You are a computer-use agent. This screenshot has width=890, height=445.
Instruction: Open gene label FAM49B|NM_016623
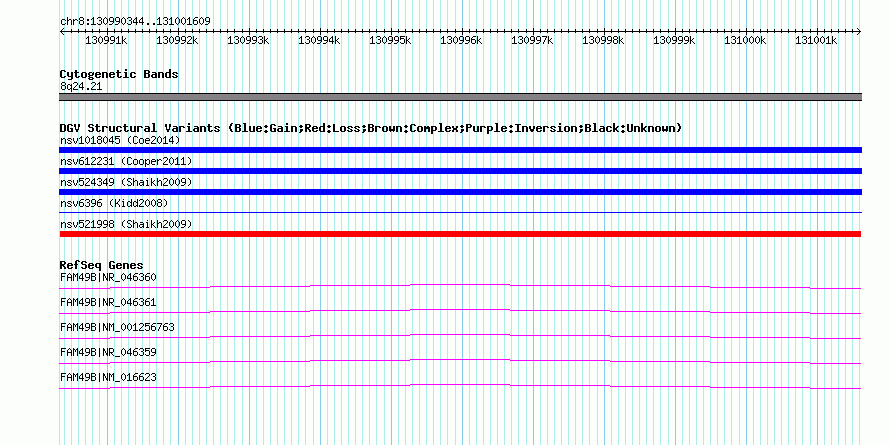tap(108, 377)
